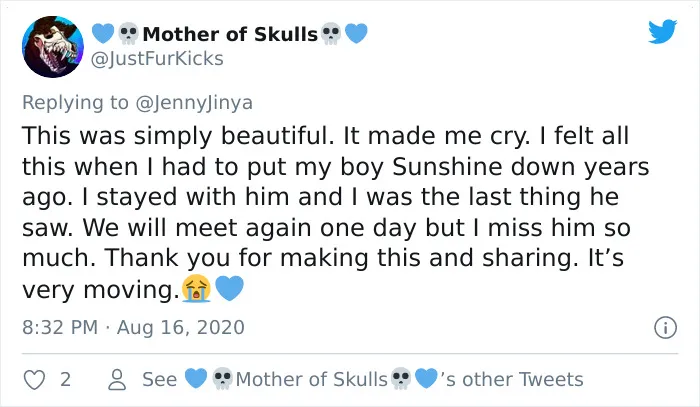Click the like count number 2

(65, 379)
